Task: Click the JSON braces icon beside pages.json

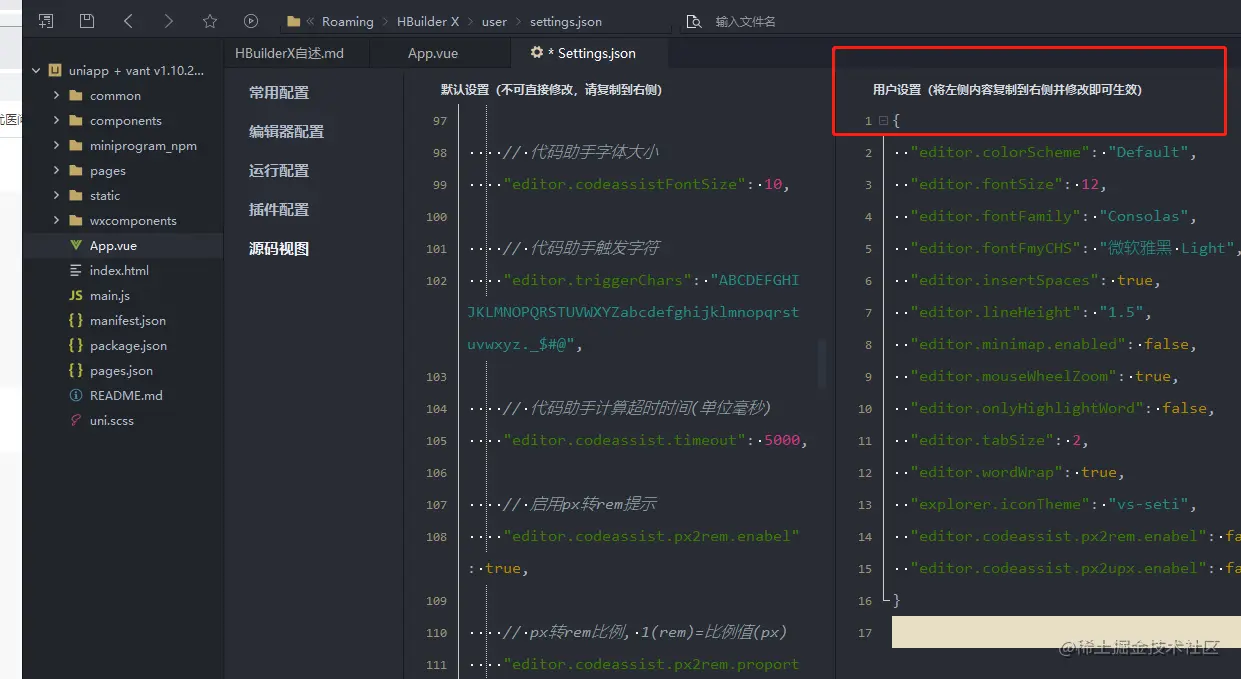Action: (76, 371)
